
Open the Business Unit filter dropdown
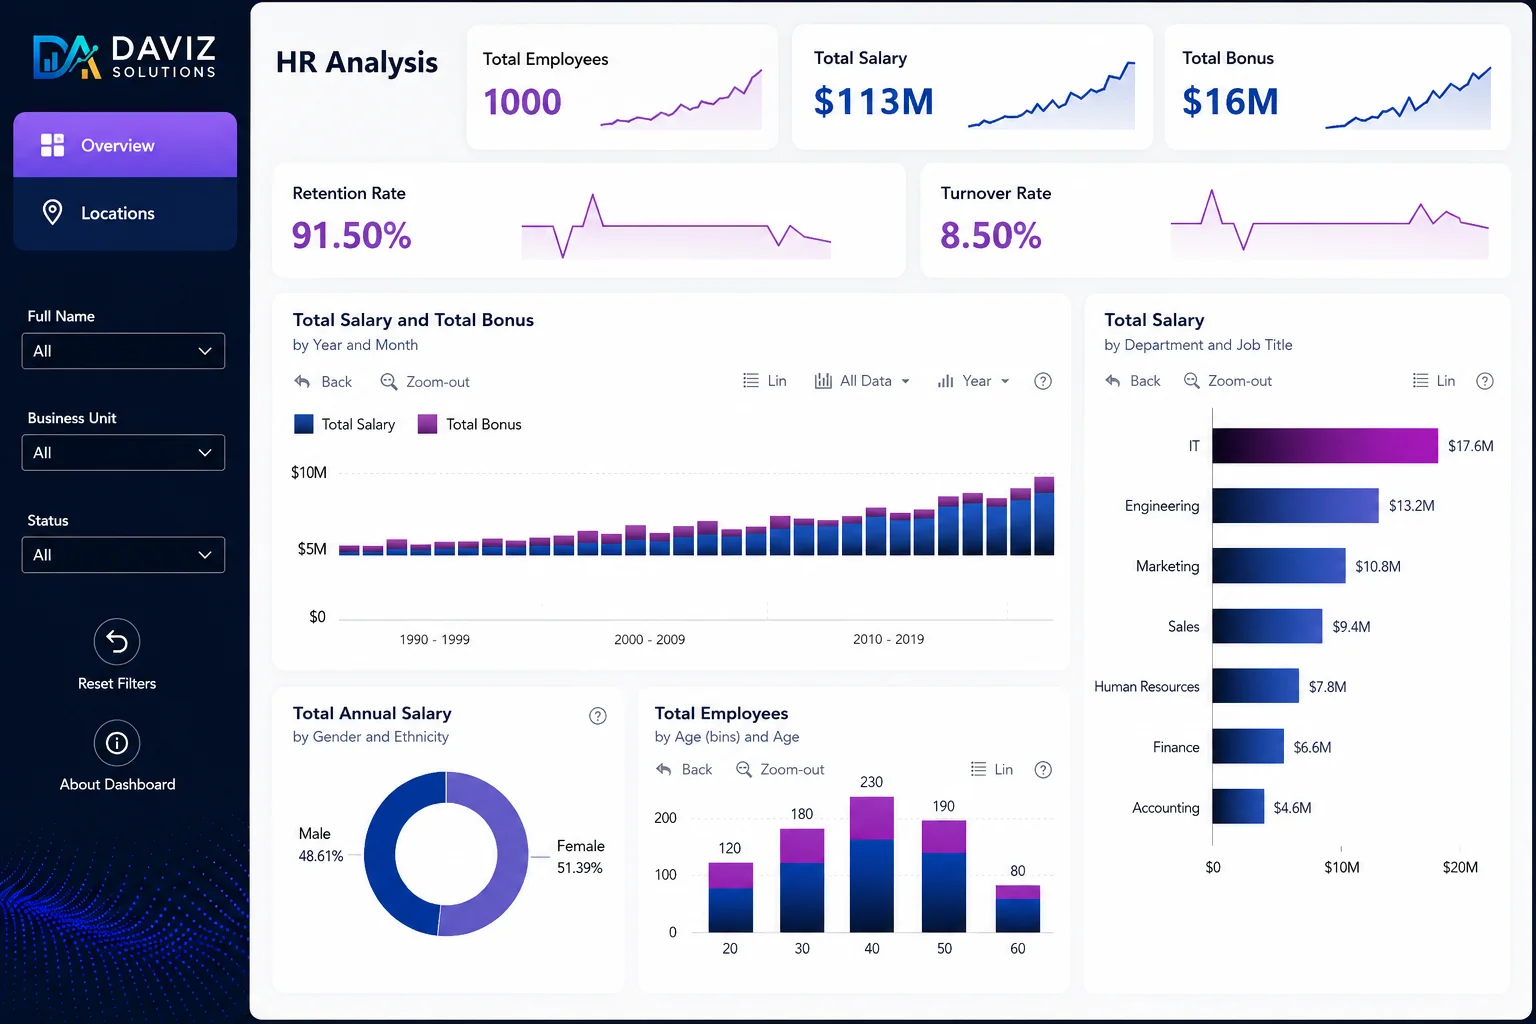(123, 453)
